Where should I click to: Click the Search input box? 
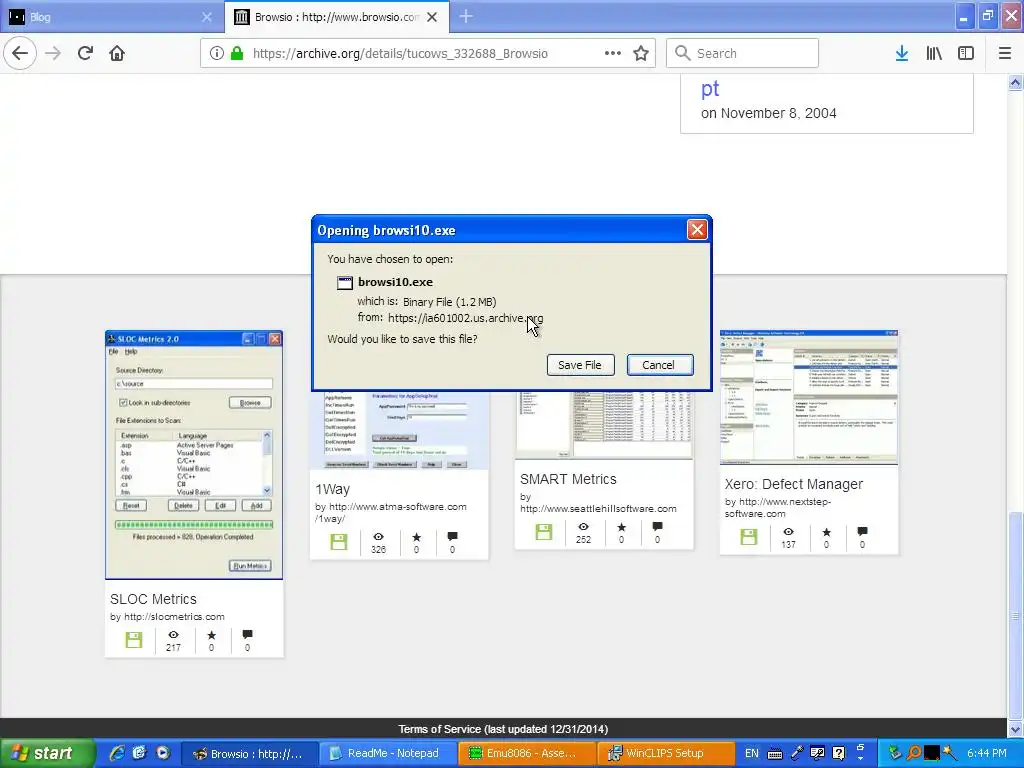tap(743, 53)
